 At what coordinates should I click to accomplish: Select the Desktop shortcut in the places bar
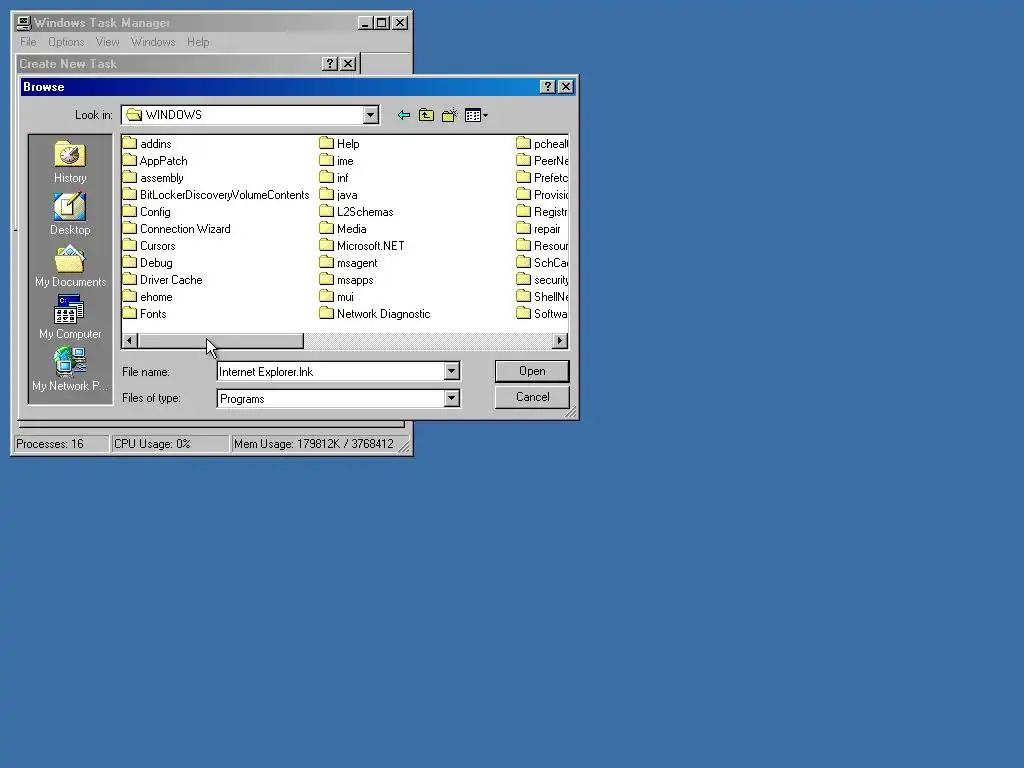pyautogui.click(x=70, y=214)
